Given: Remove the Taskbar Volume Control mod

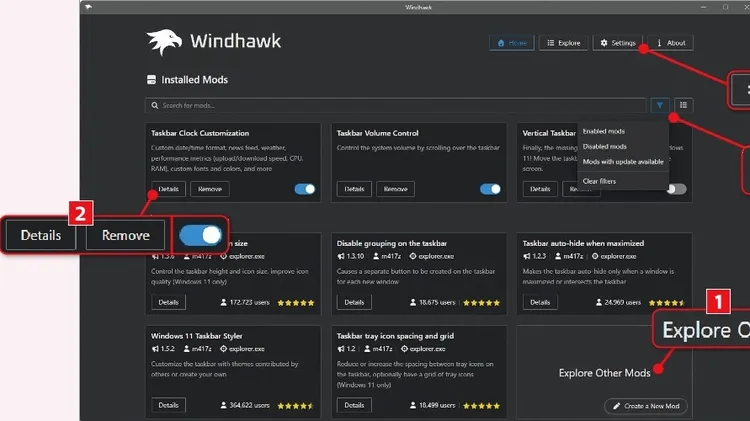Looking at the screenshot, I should 395,188.
